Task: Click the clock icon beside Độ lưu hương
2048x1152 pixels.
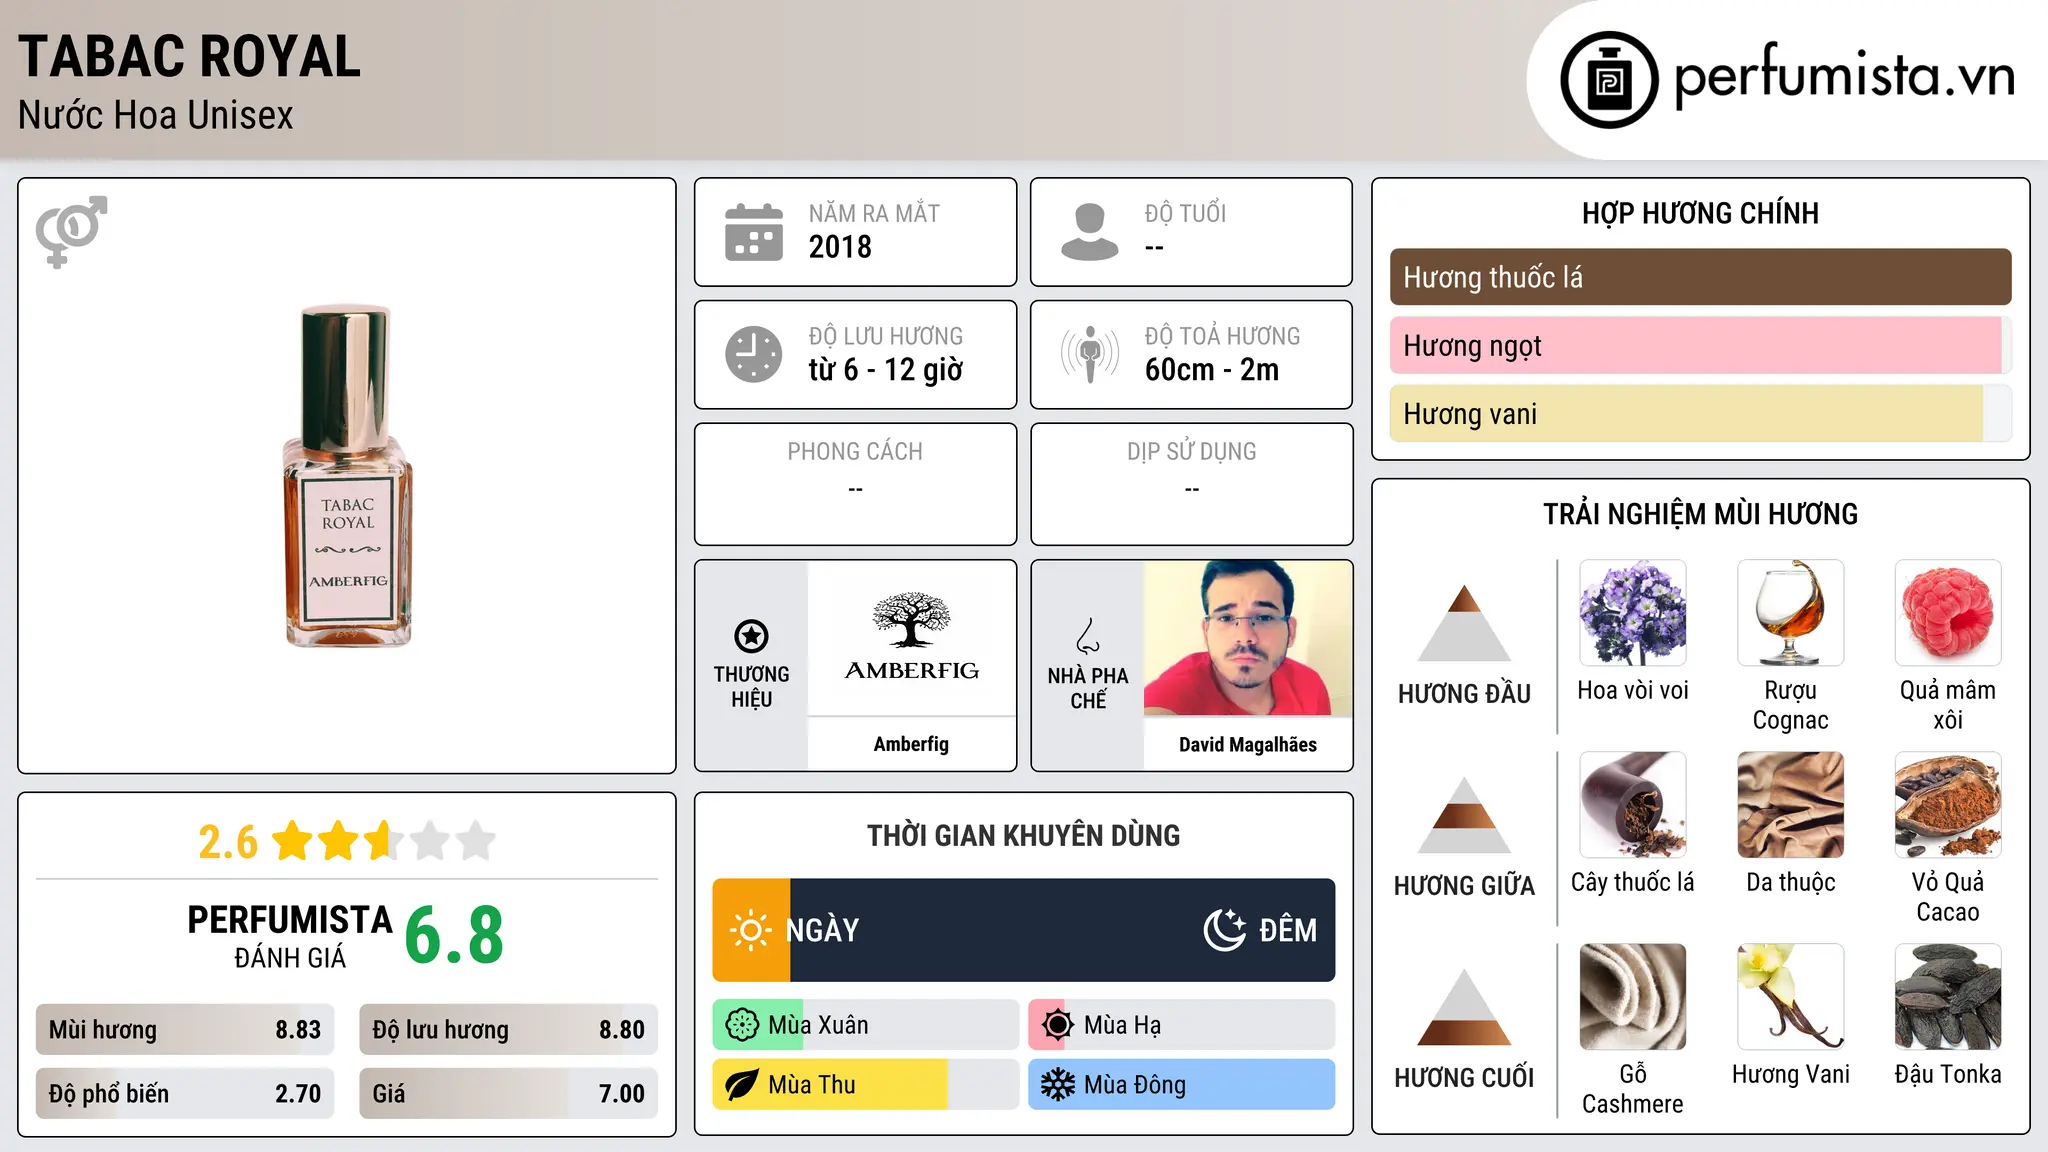Action: pyautogui.click(x=754, y=354)
